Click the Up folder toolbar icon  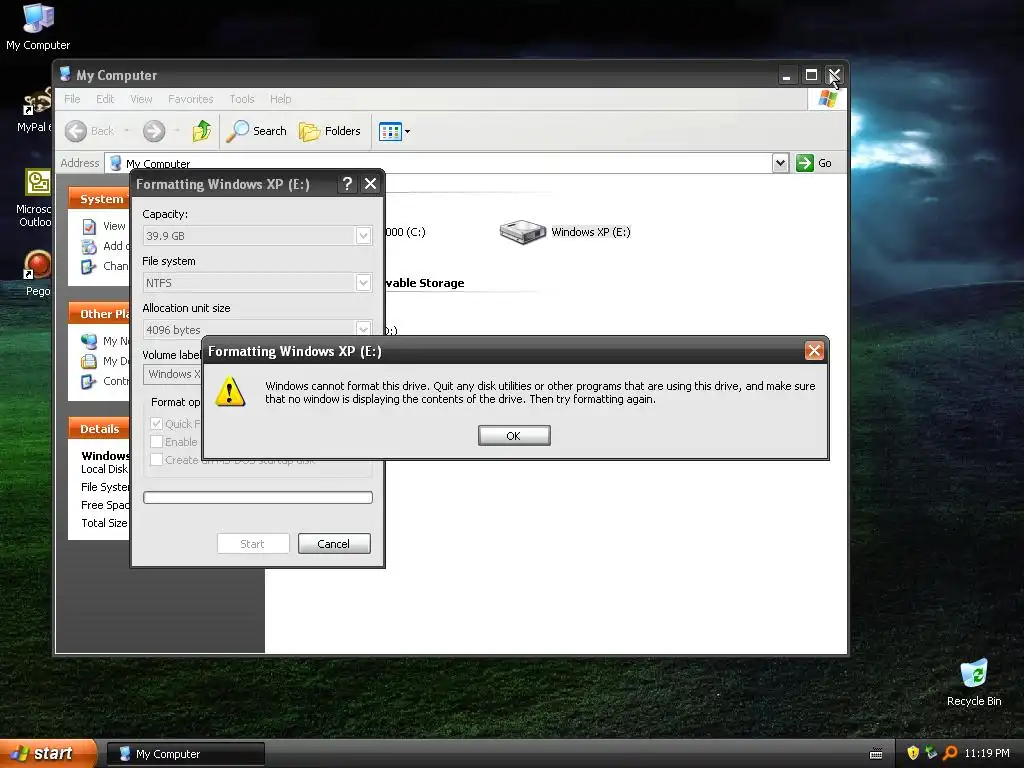[202, 131]
